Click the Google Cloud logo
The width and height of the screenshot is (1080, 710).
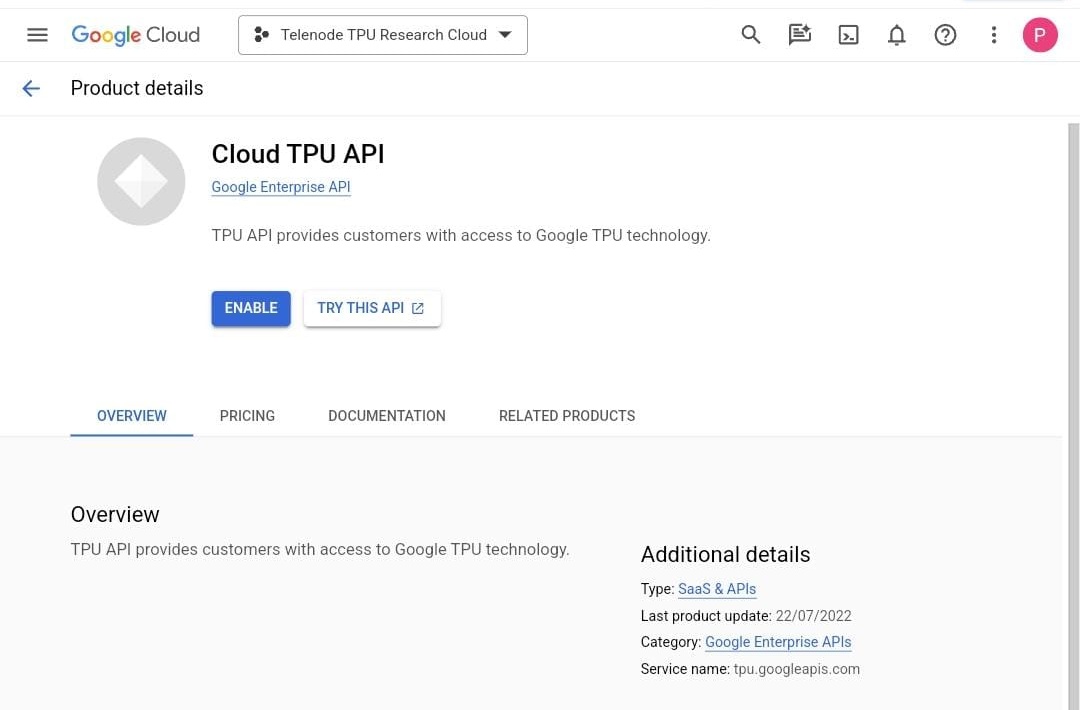pos(136,34)
